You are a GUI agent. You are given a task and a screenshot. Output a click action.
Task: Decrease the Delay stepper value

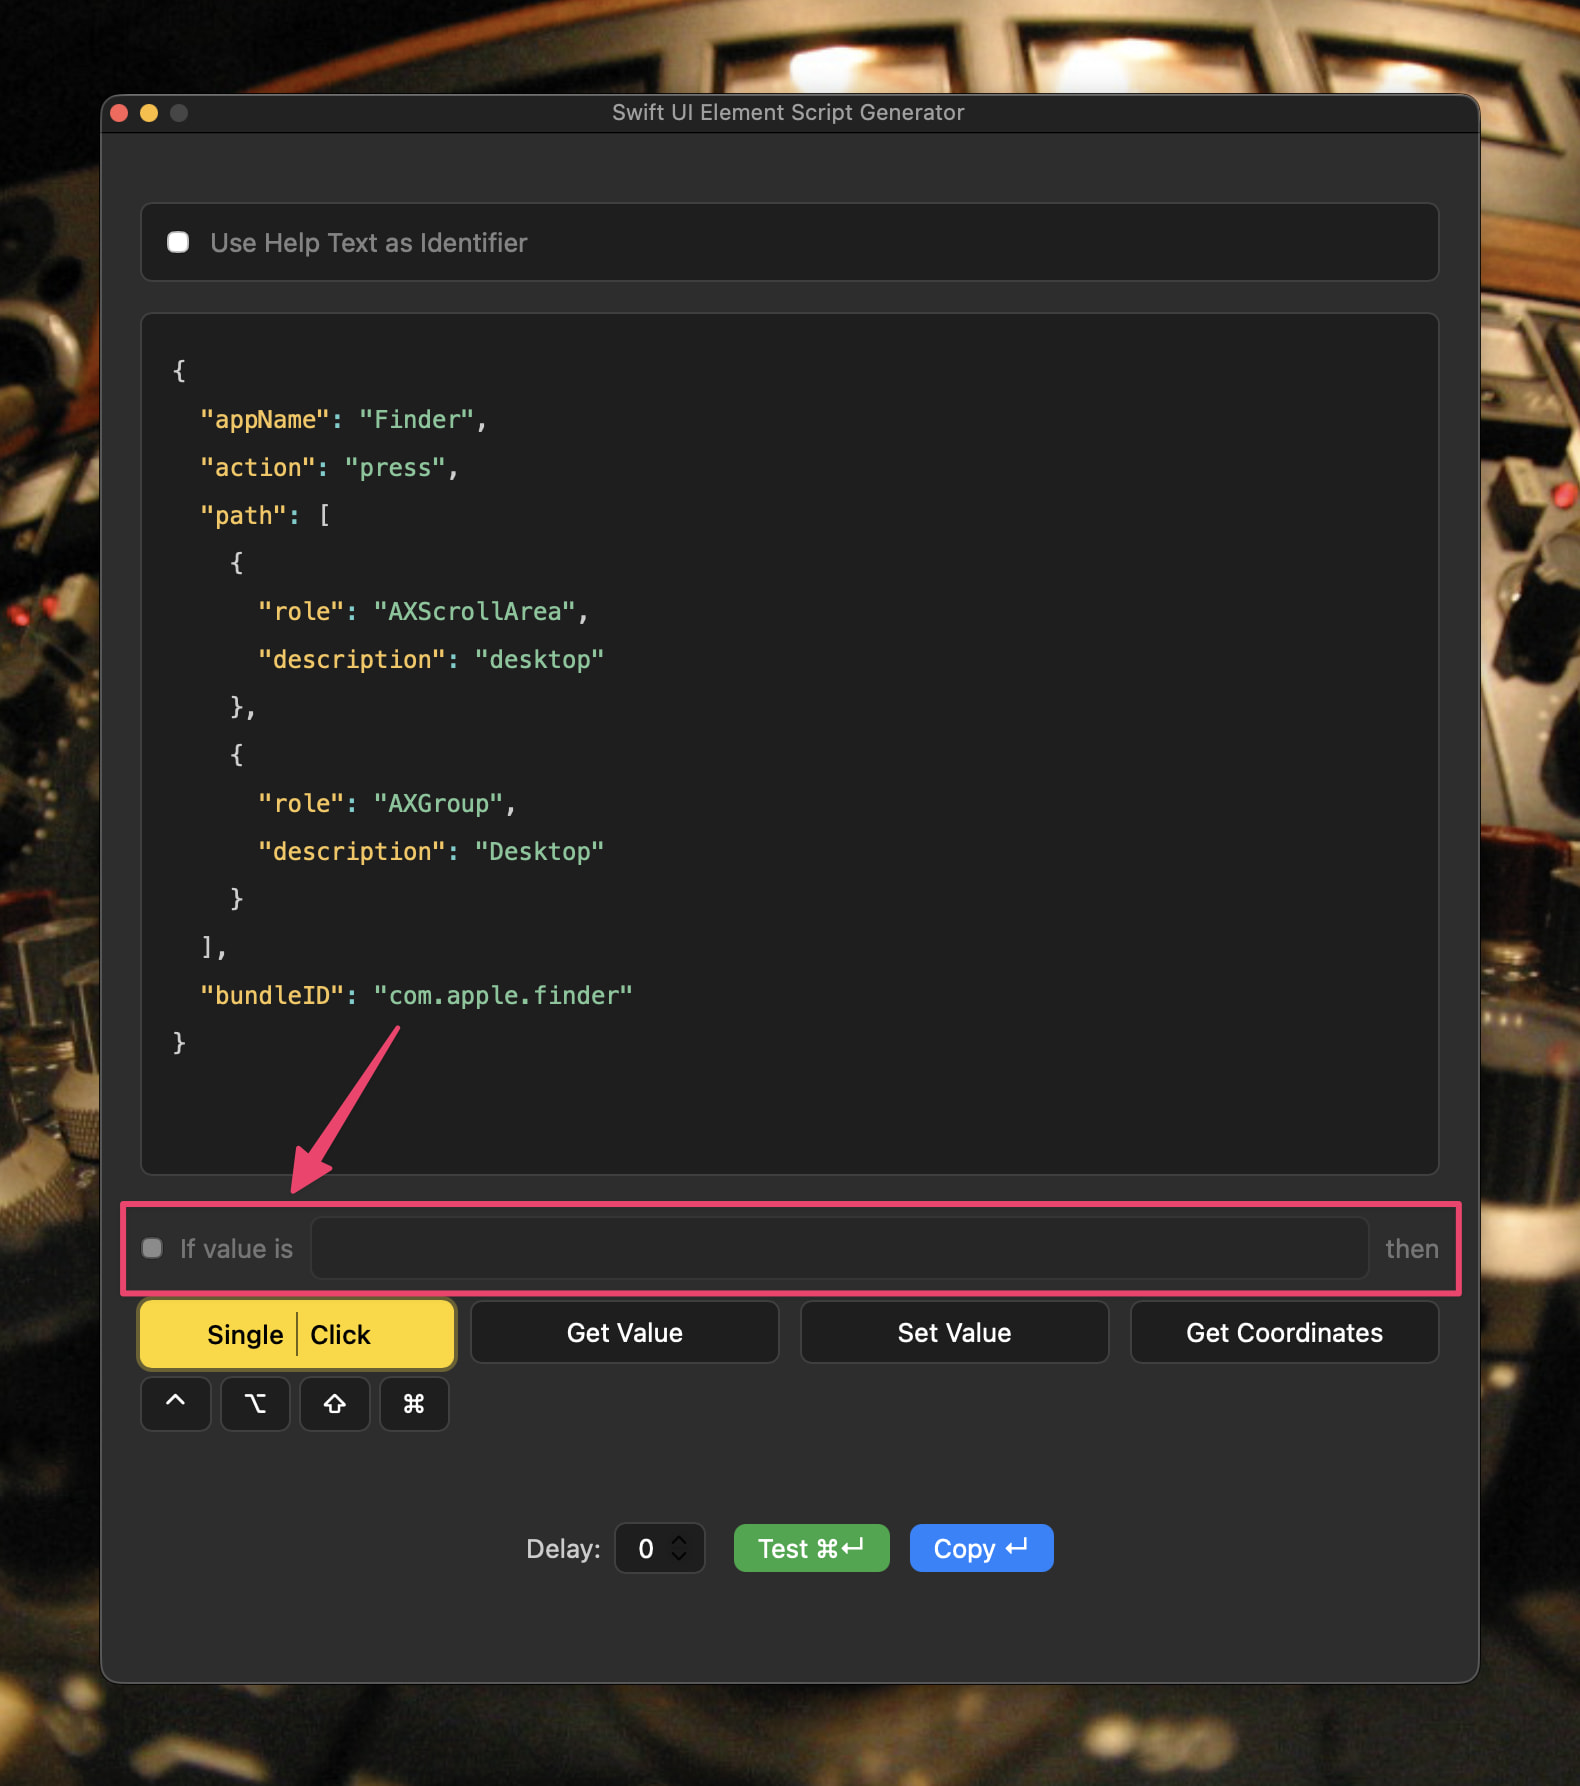679,1556
